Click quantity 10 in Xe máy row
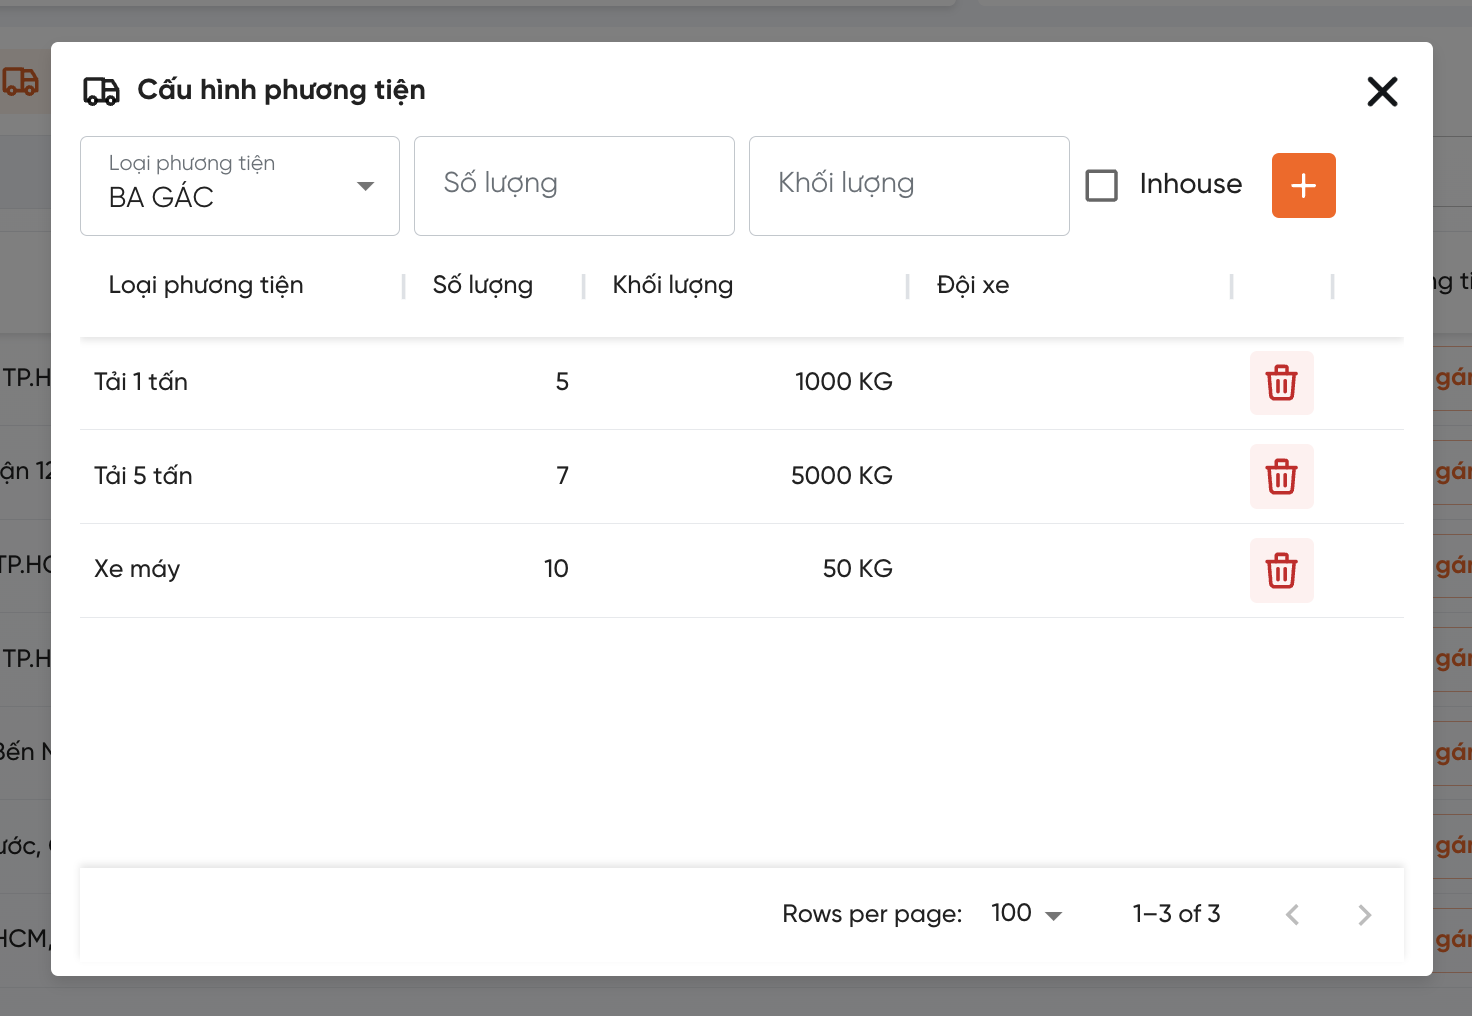The image size is (1472, 1016). click(556, 569)
